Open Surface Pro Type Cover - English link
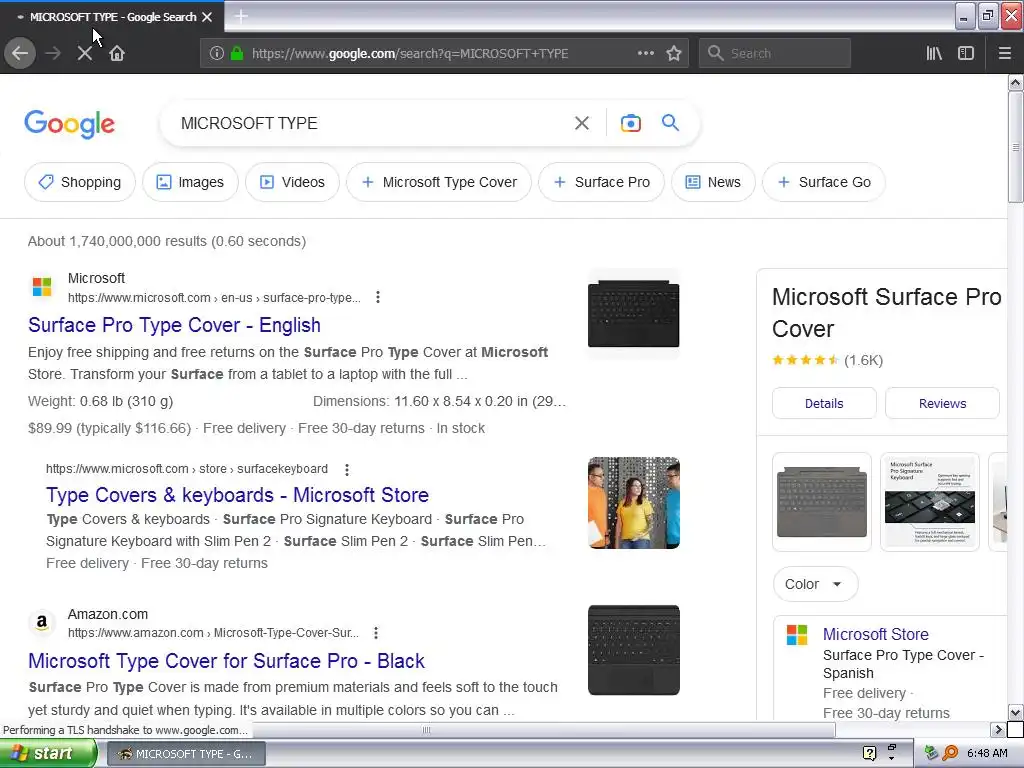The width and height of the screenshot is (1024, 768). pos(174,325)
